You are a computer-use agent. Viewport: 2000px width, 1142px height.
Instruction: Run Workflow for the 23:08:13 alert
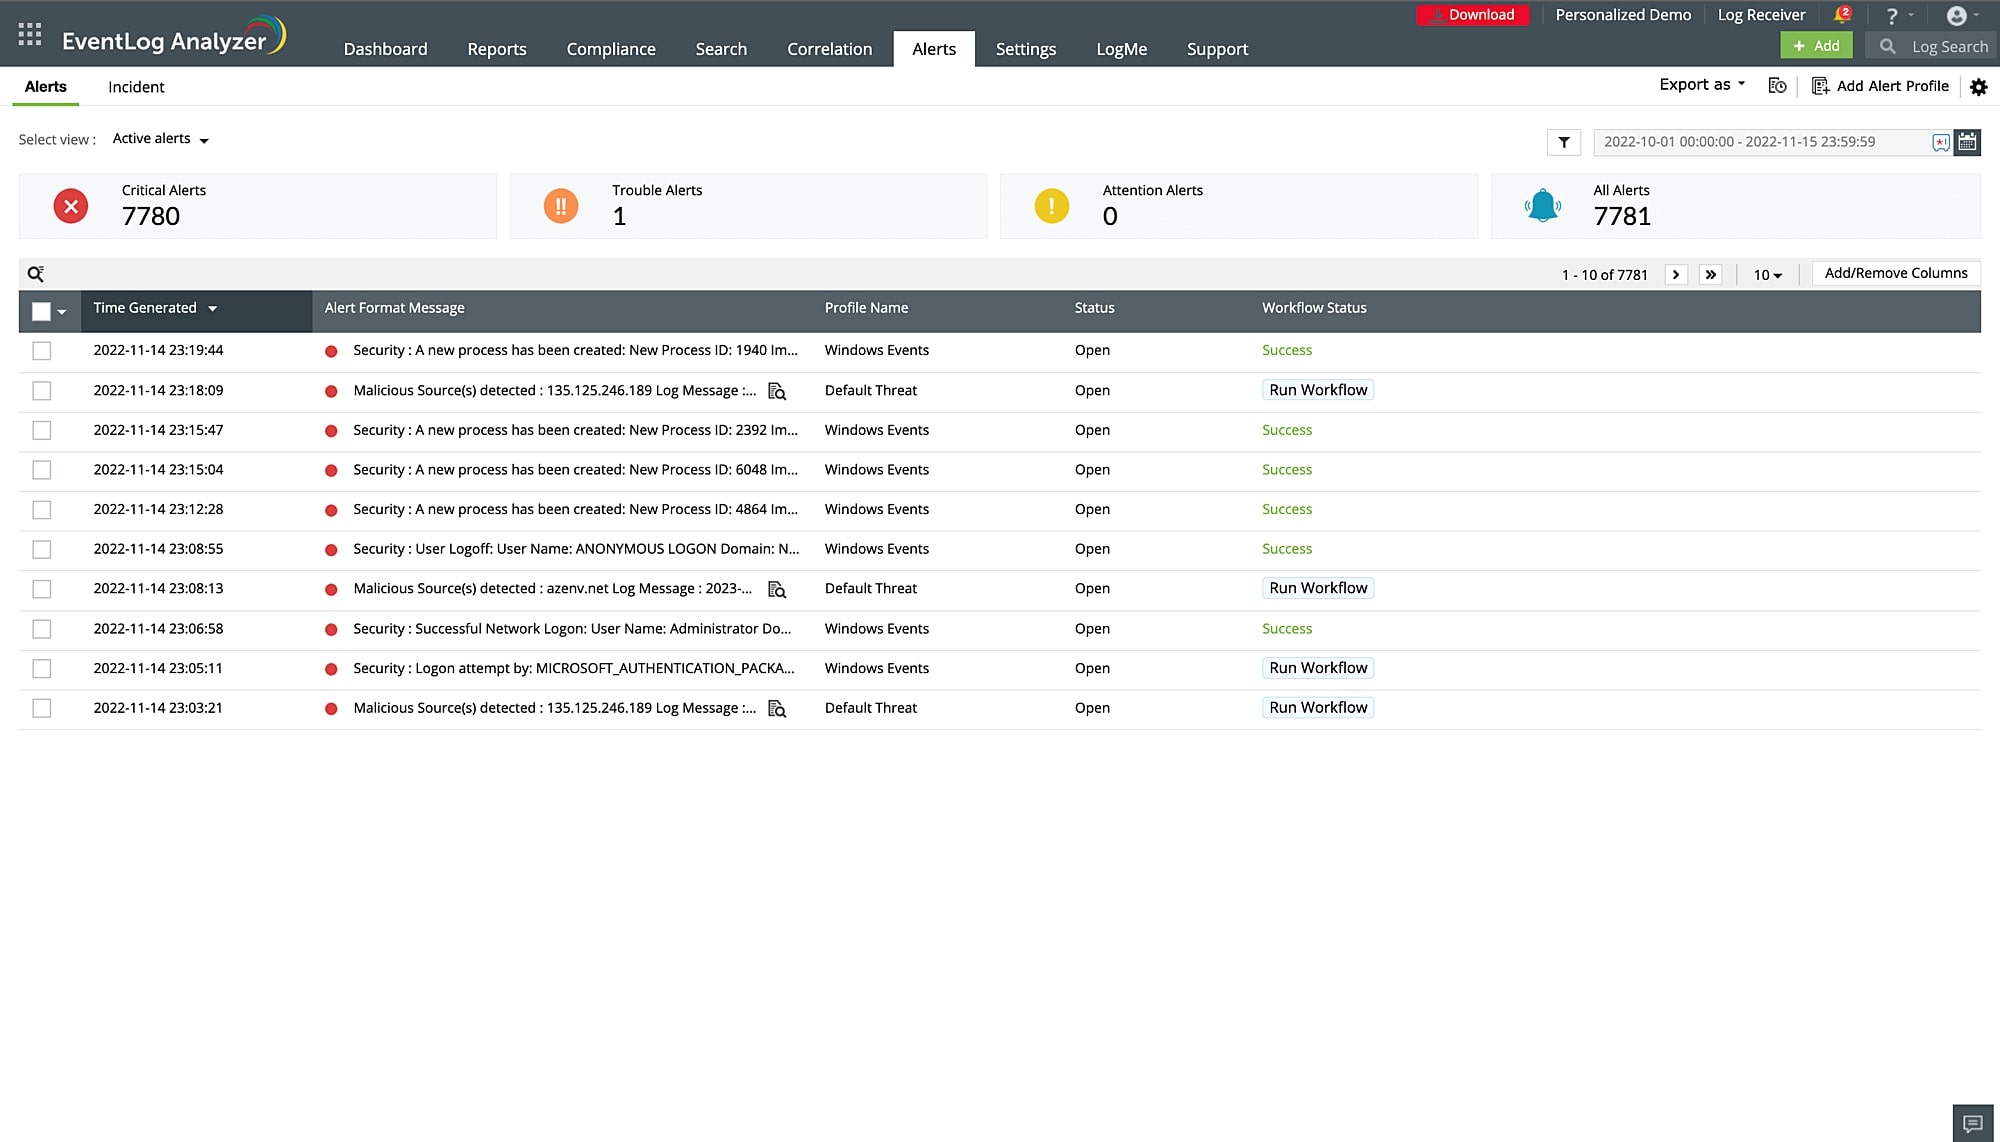point(1318,588)
